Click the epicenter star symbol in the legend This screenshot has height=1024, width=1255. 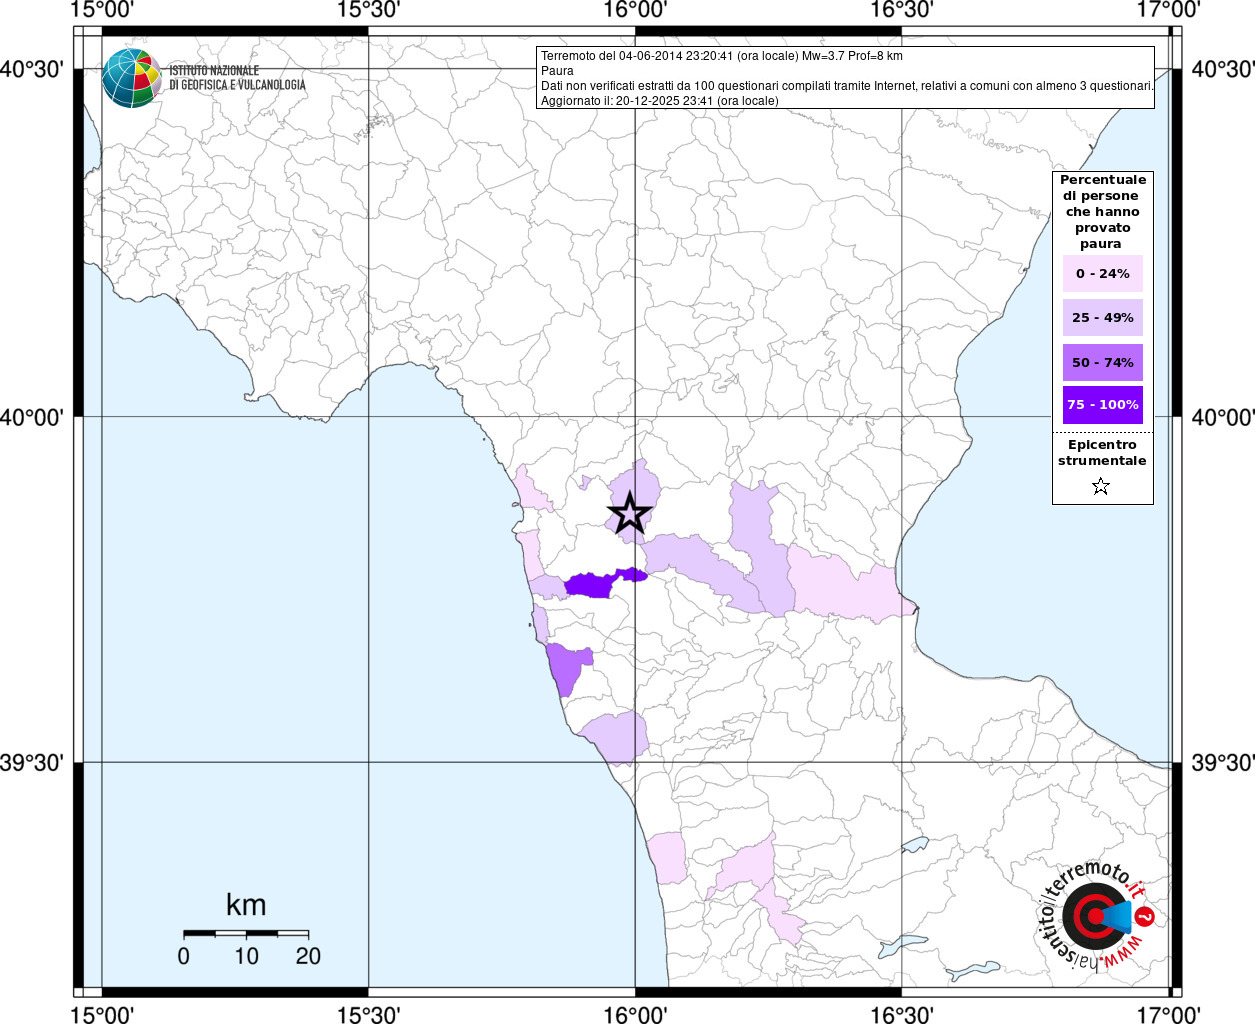[x=1101, y=487]
